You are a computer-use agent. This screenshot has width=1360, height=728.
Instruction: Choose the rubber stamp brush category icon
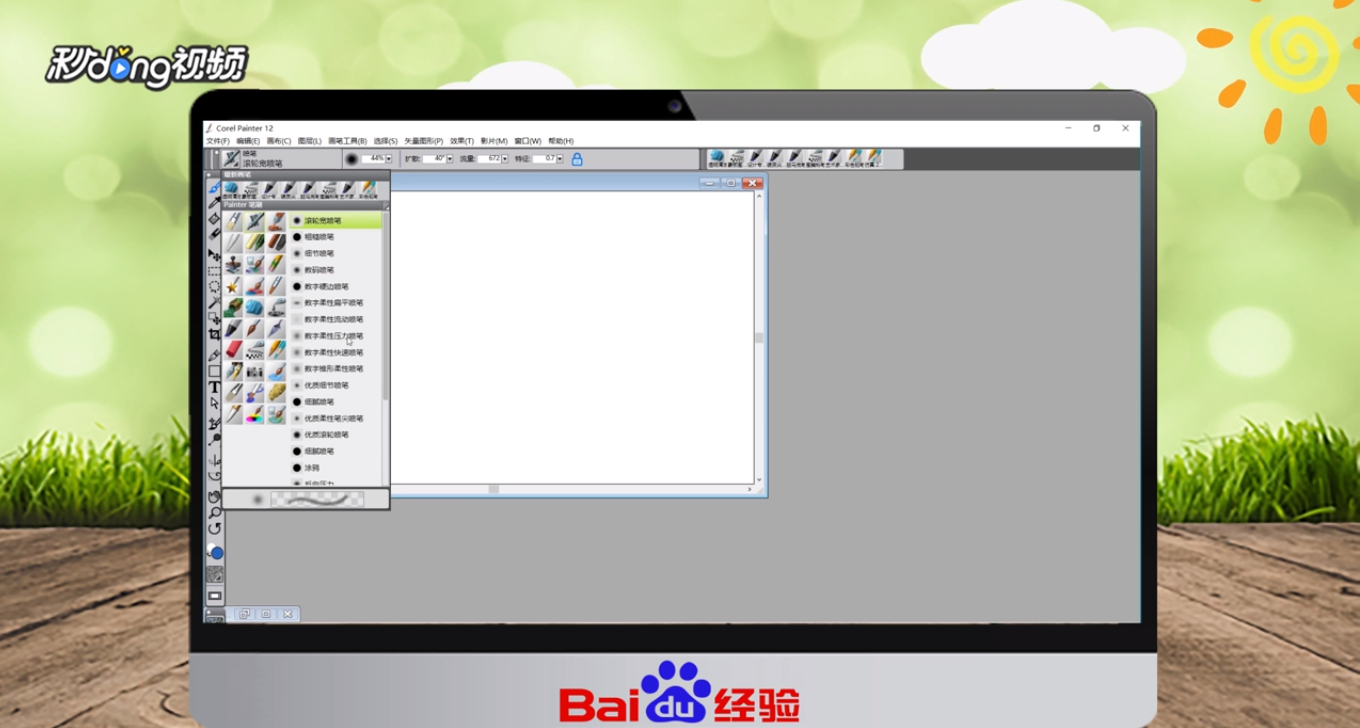(233, 264)
